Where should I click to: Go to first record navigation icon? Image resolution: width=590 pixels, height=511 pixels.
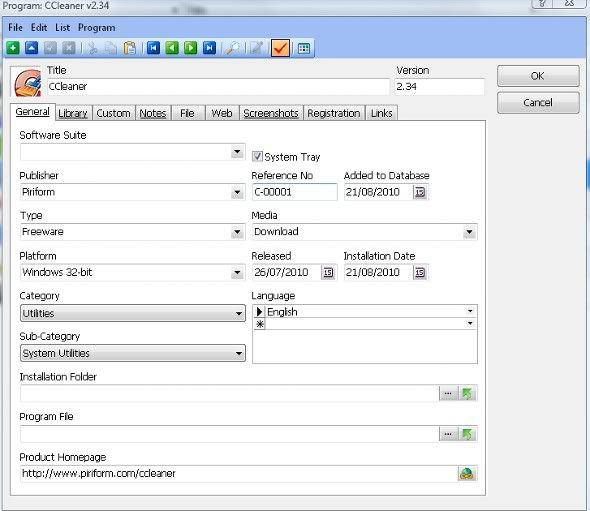[x=154, y=48]
